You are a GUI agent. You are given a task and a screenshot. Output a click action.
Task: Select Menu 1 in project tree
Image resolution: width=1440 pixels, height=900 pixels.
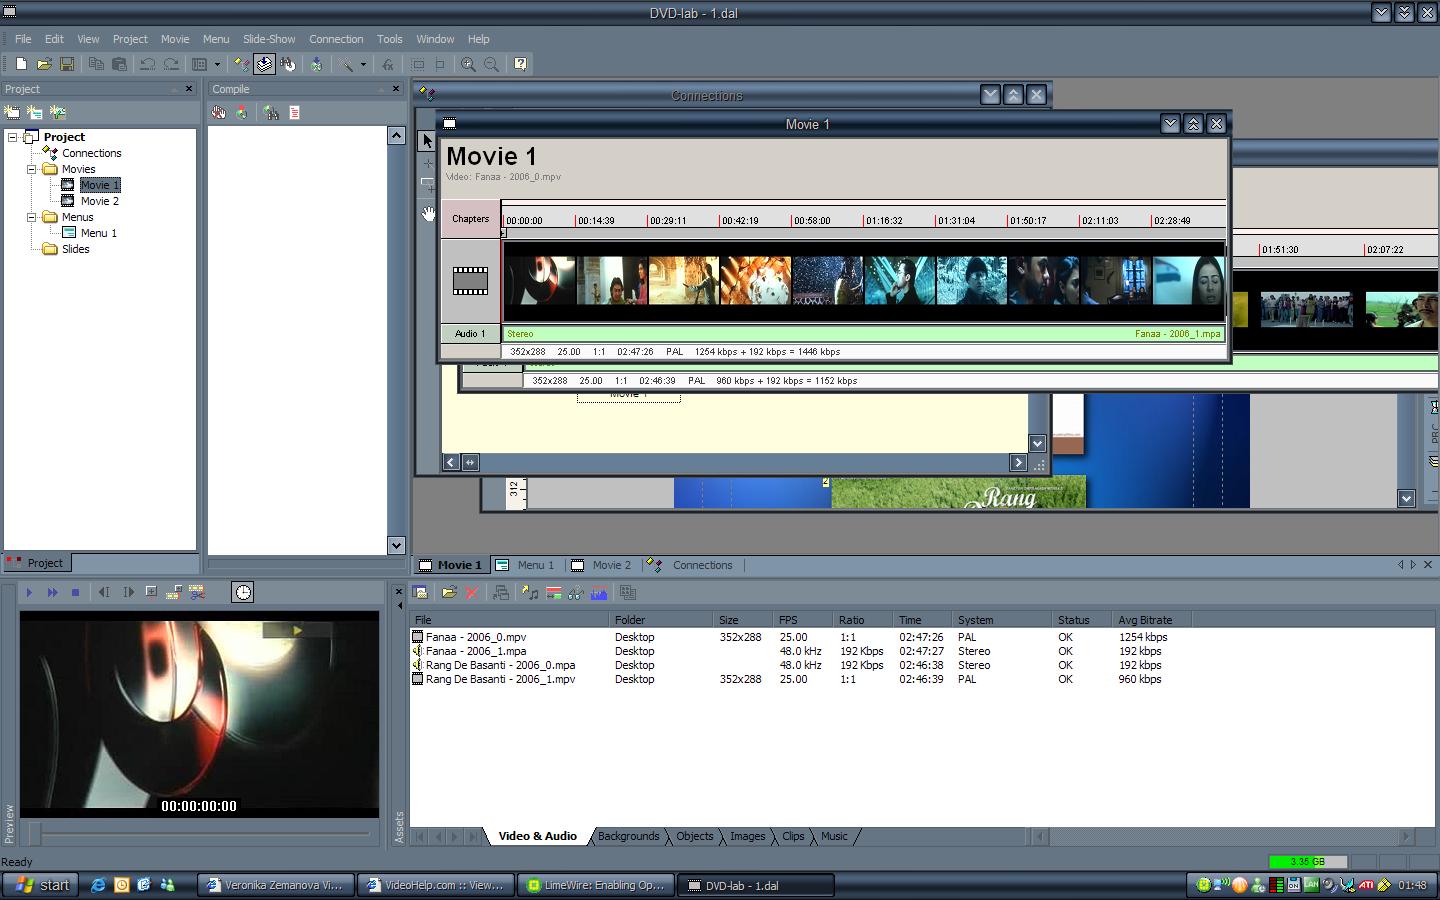pos(99,233)
